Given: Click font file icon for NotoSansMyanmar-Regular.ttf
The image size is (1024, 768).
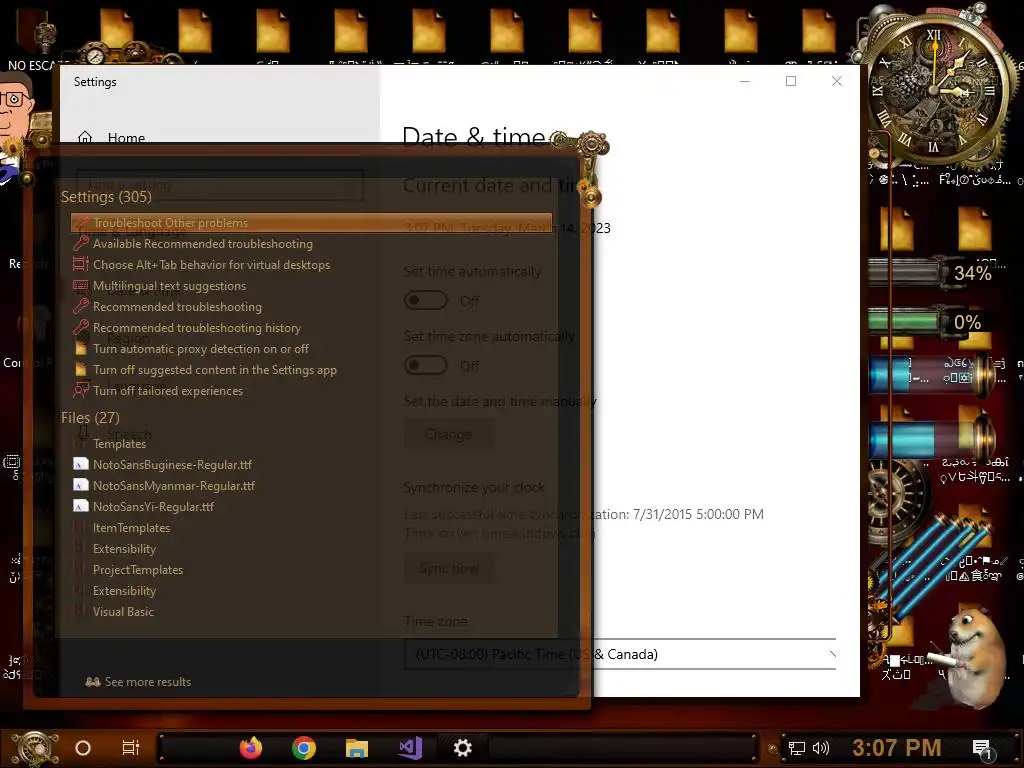Looking at the screenshot, I should click(81, 485).
